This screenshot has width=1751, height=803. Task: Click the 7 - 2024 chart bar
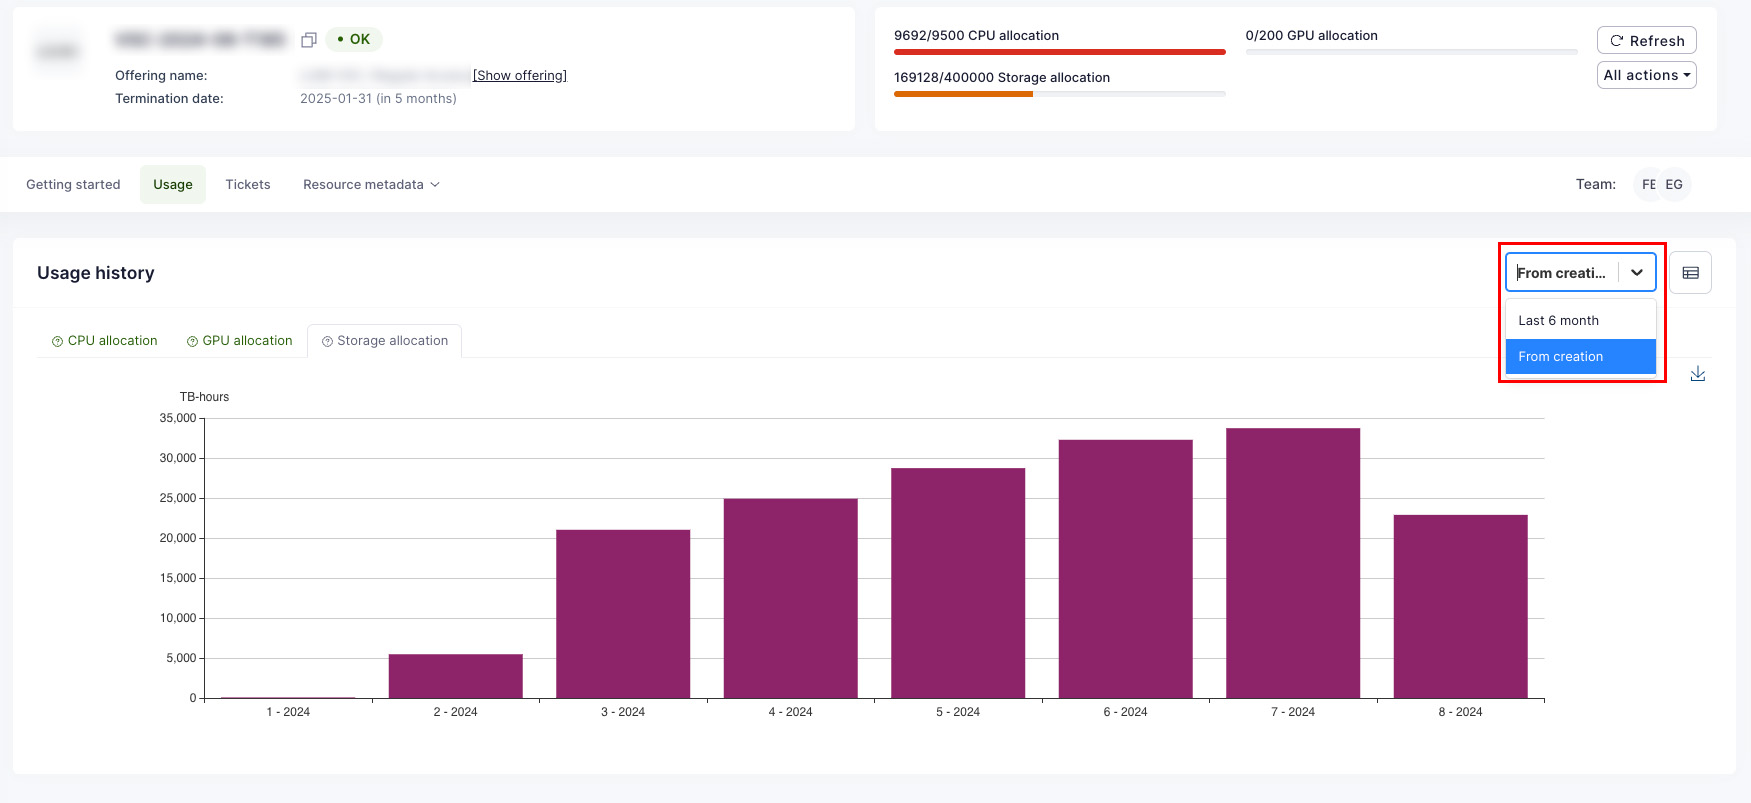(1292, 563)
